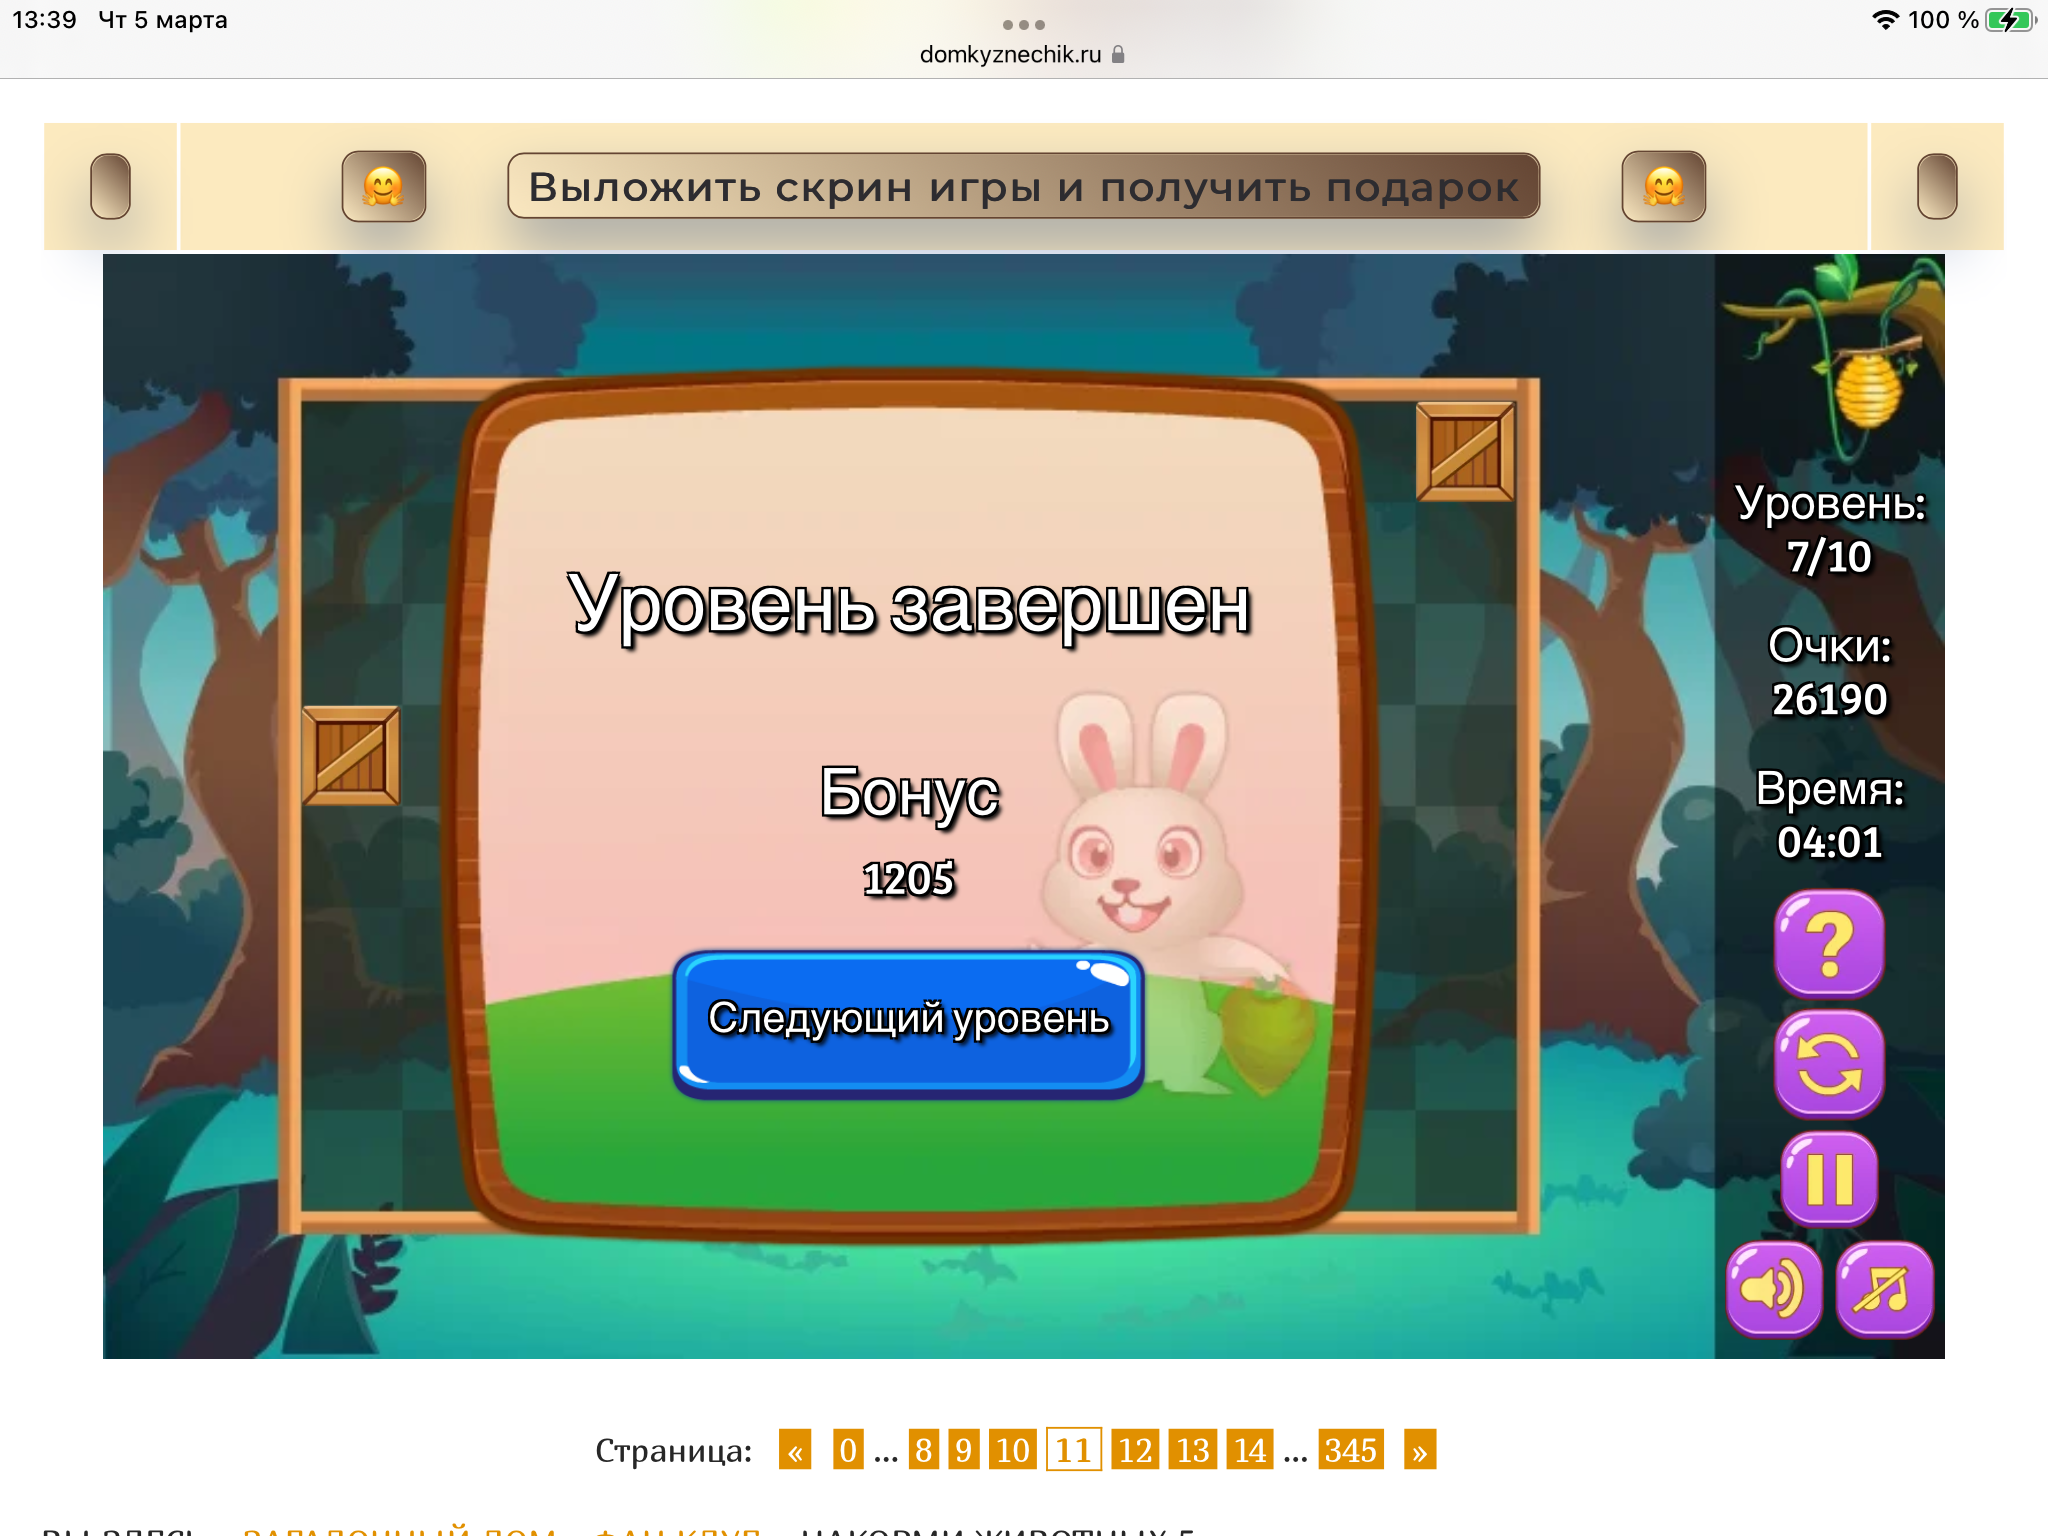The height and width of the screenshot is (1536, 2048).
Task: Open page 12 in pagination
Action: pyautogui.click(x=1134, y=1450)
